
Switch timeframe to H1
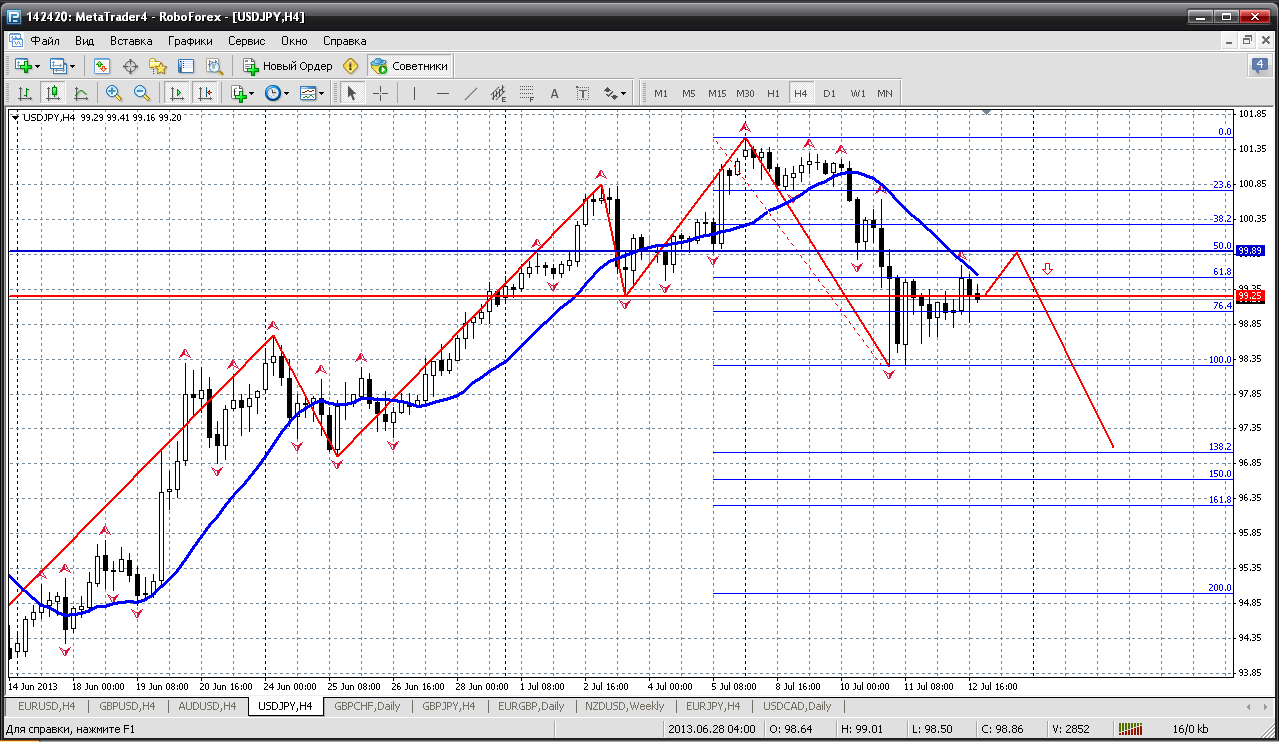pyautogui.click(x=773, y=93)
